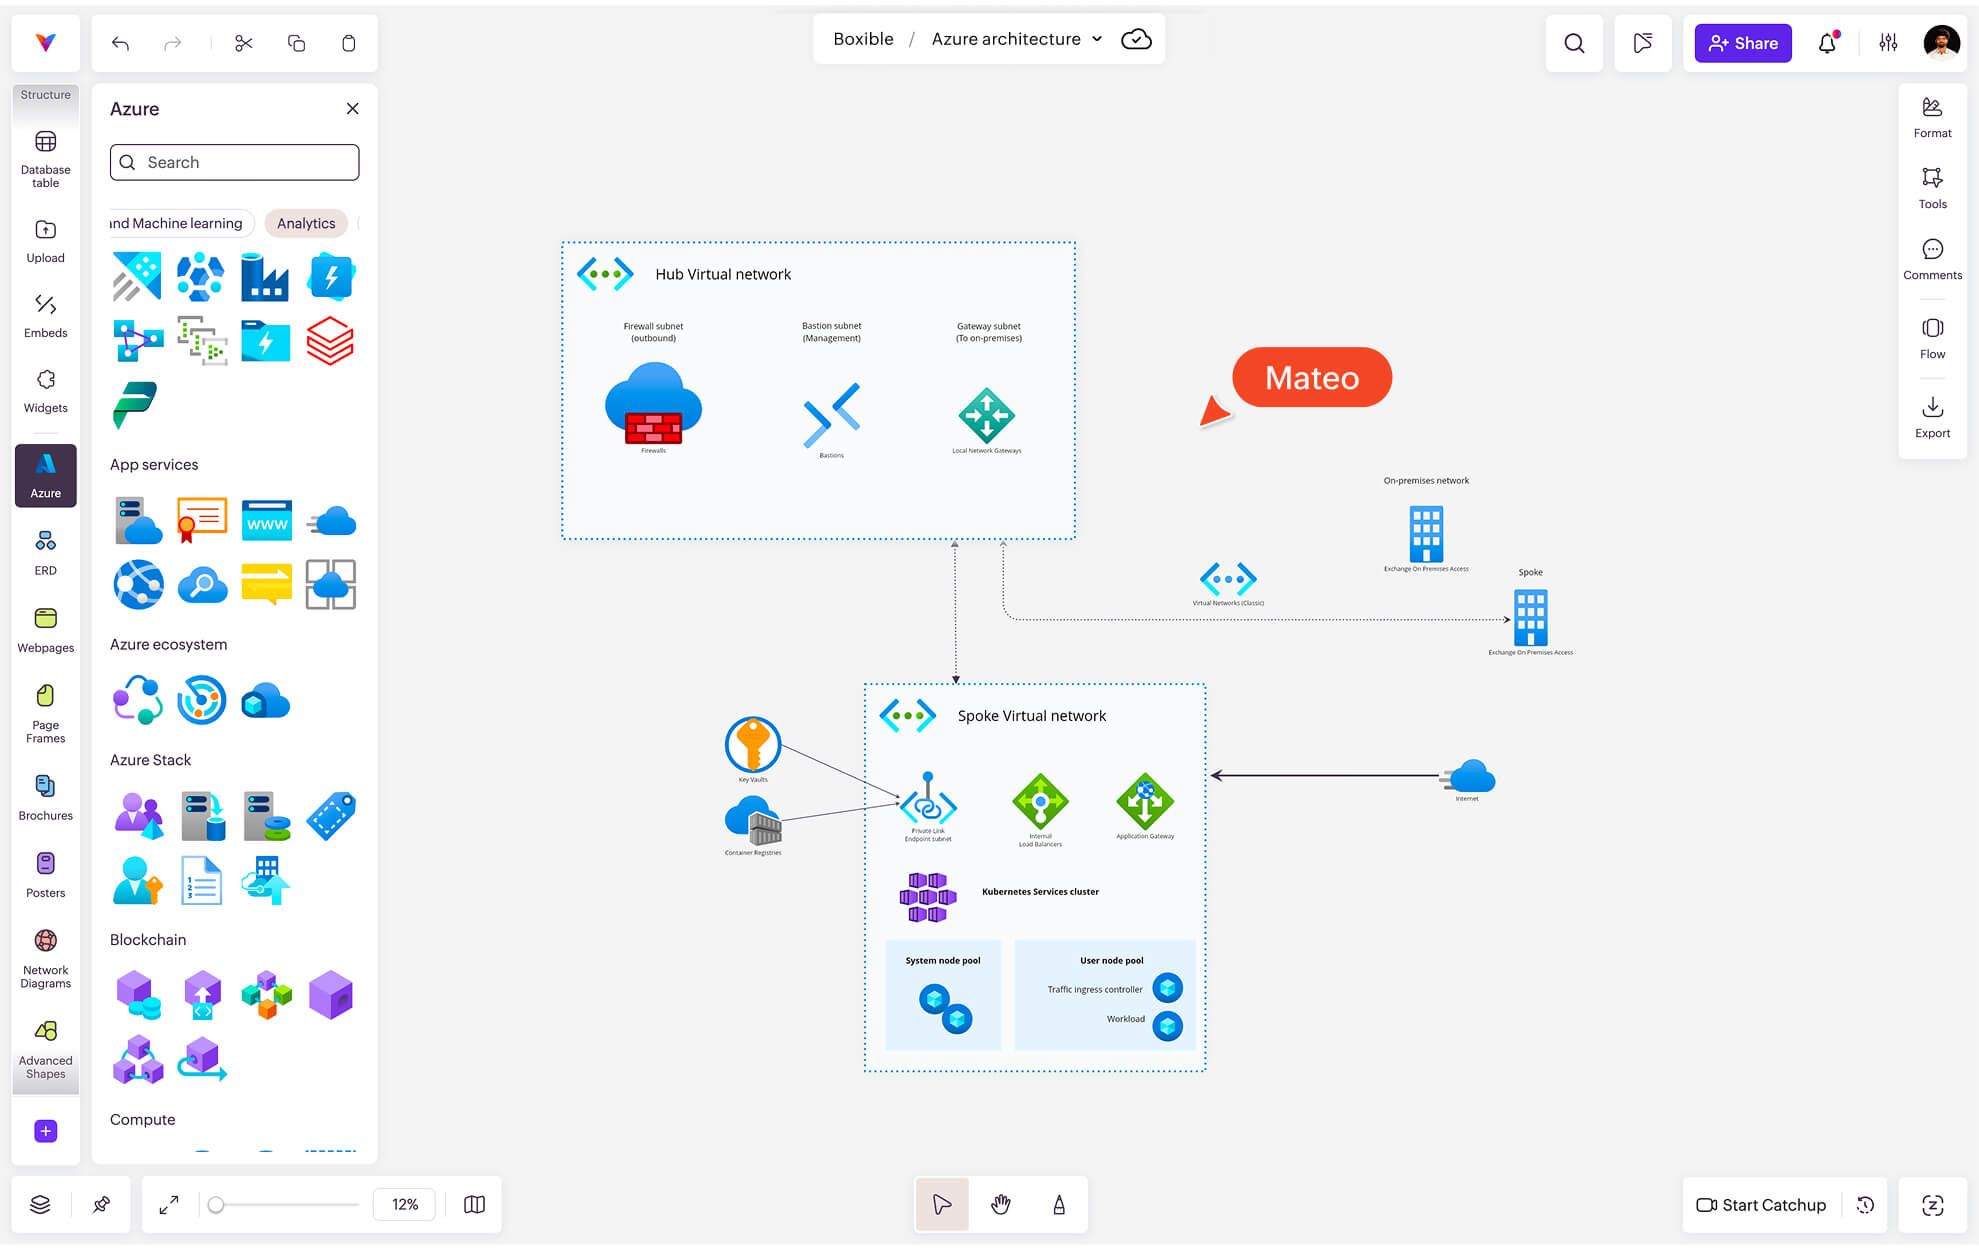The image size is (1979, 1248).
Task: Click the zoom slider handle
Action: pyautogui.click(x=216, y=1204)
